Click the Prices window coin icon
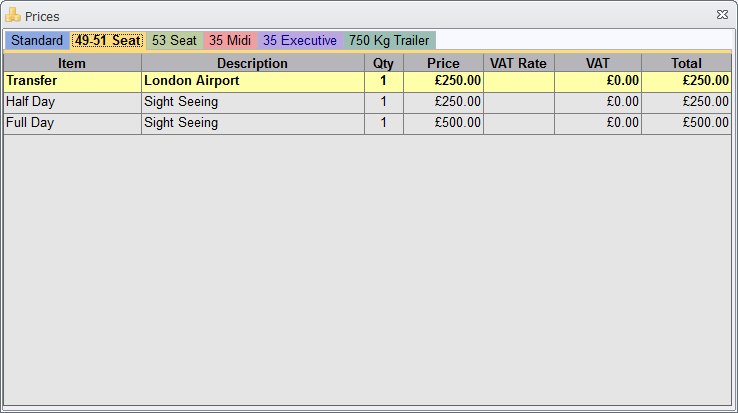Viewport: 738px width, 413px height. click(13, 15)
